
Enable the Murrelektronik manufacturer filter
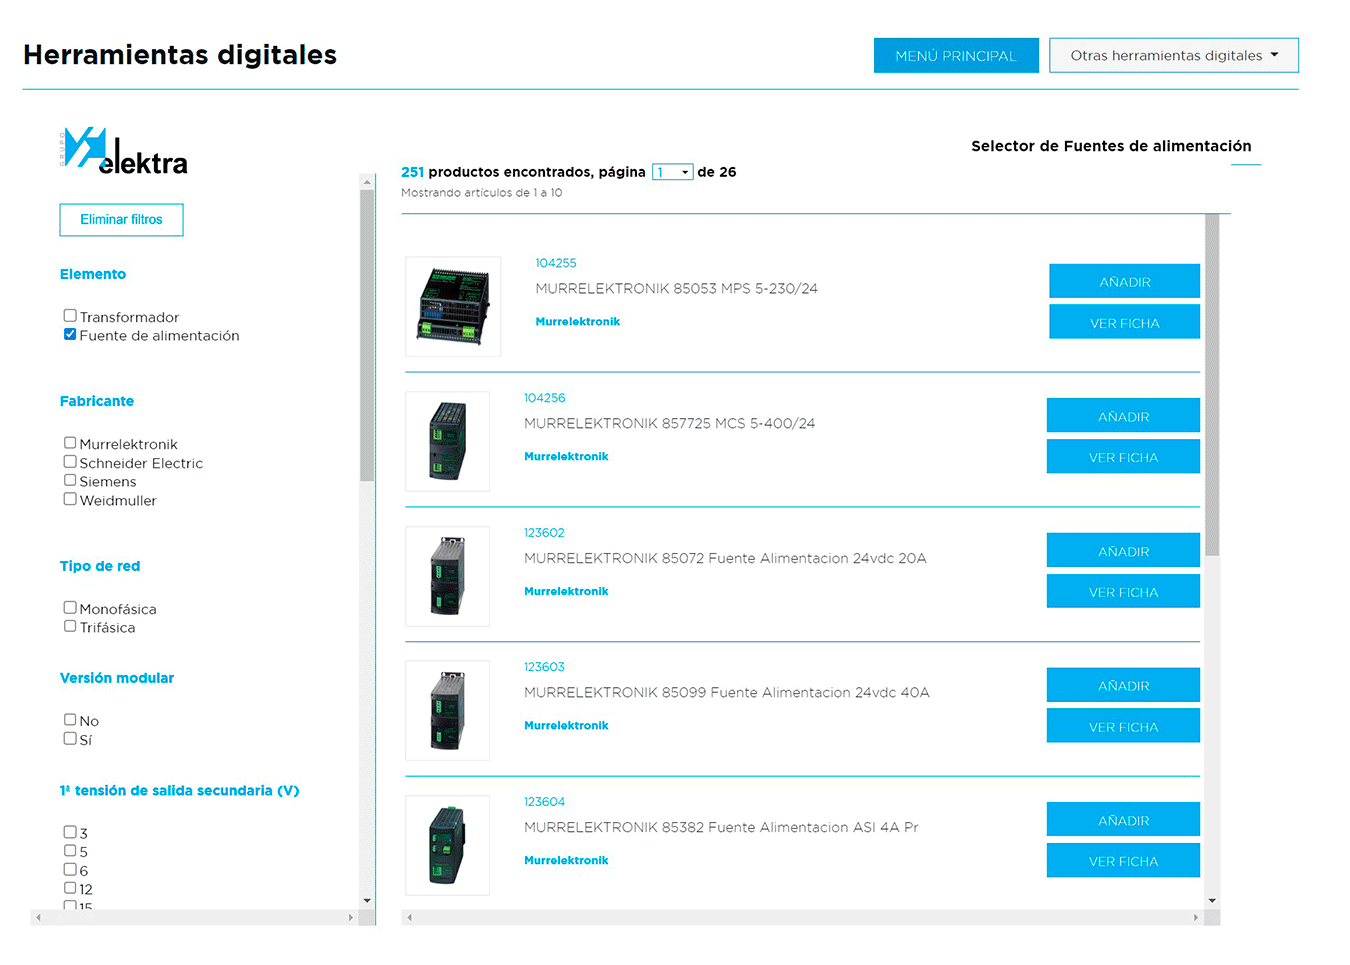[x=70, y=442]
